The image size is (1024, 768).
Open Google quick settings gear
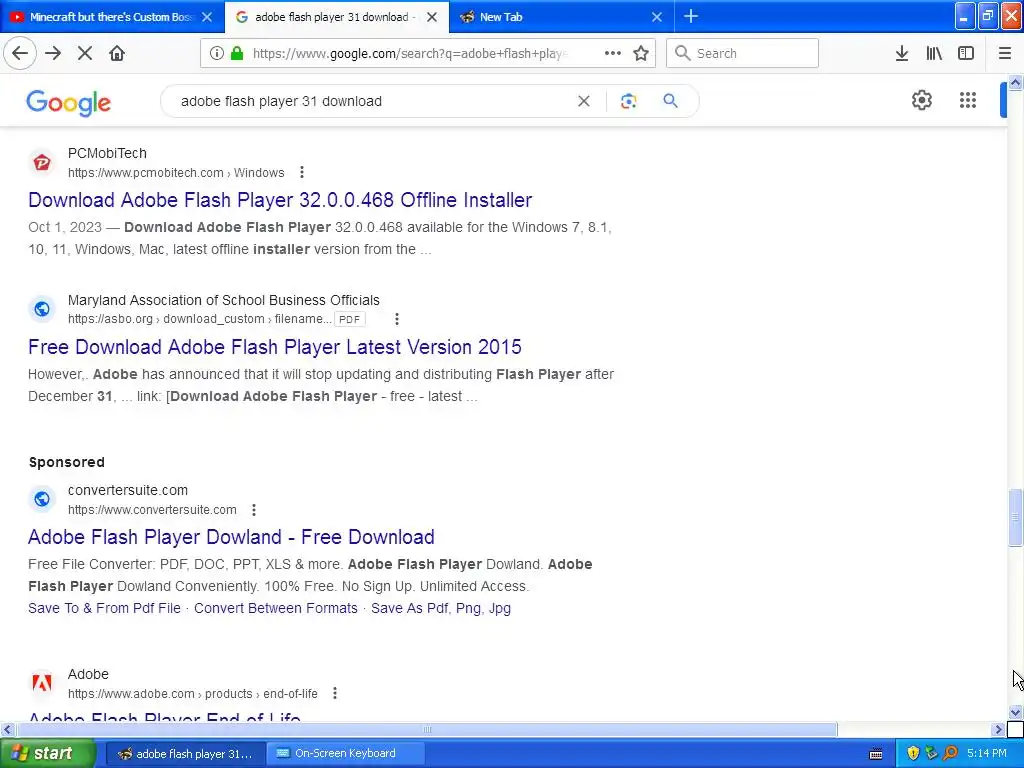pyautogui.click(x=921, y=100)
